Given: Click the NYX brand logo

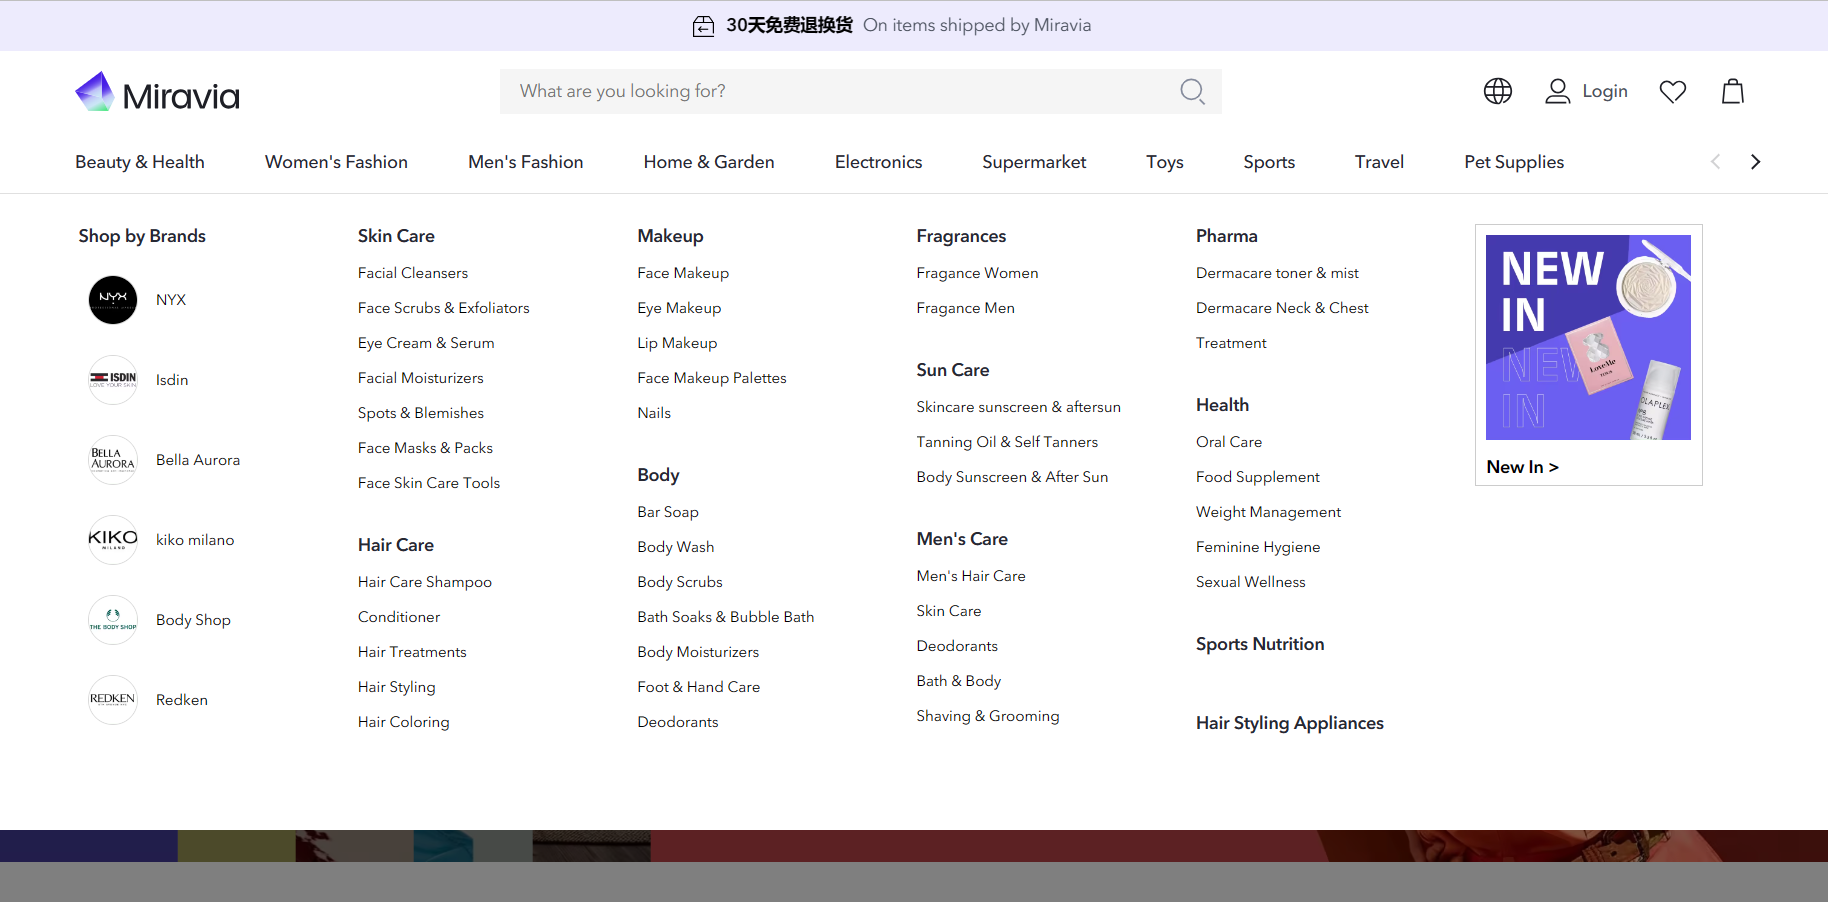Looking at the screenshot, I should 113,300.
